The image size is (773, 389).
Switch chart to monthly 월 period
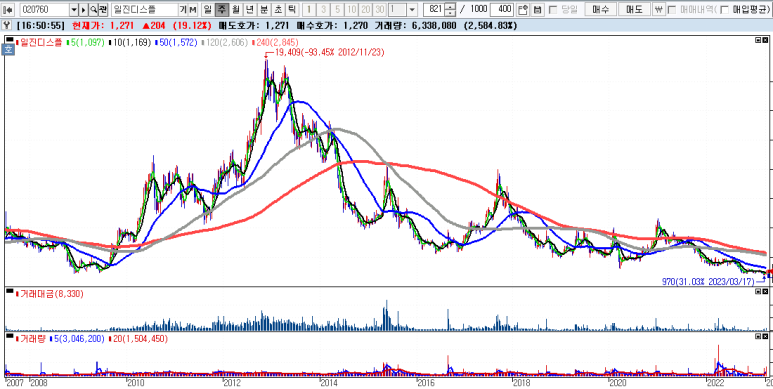[x=236, y=9]
